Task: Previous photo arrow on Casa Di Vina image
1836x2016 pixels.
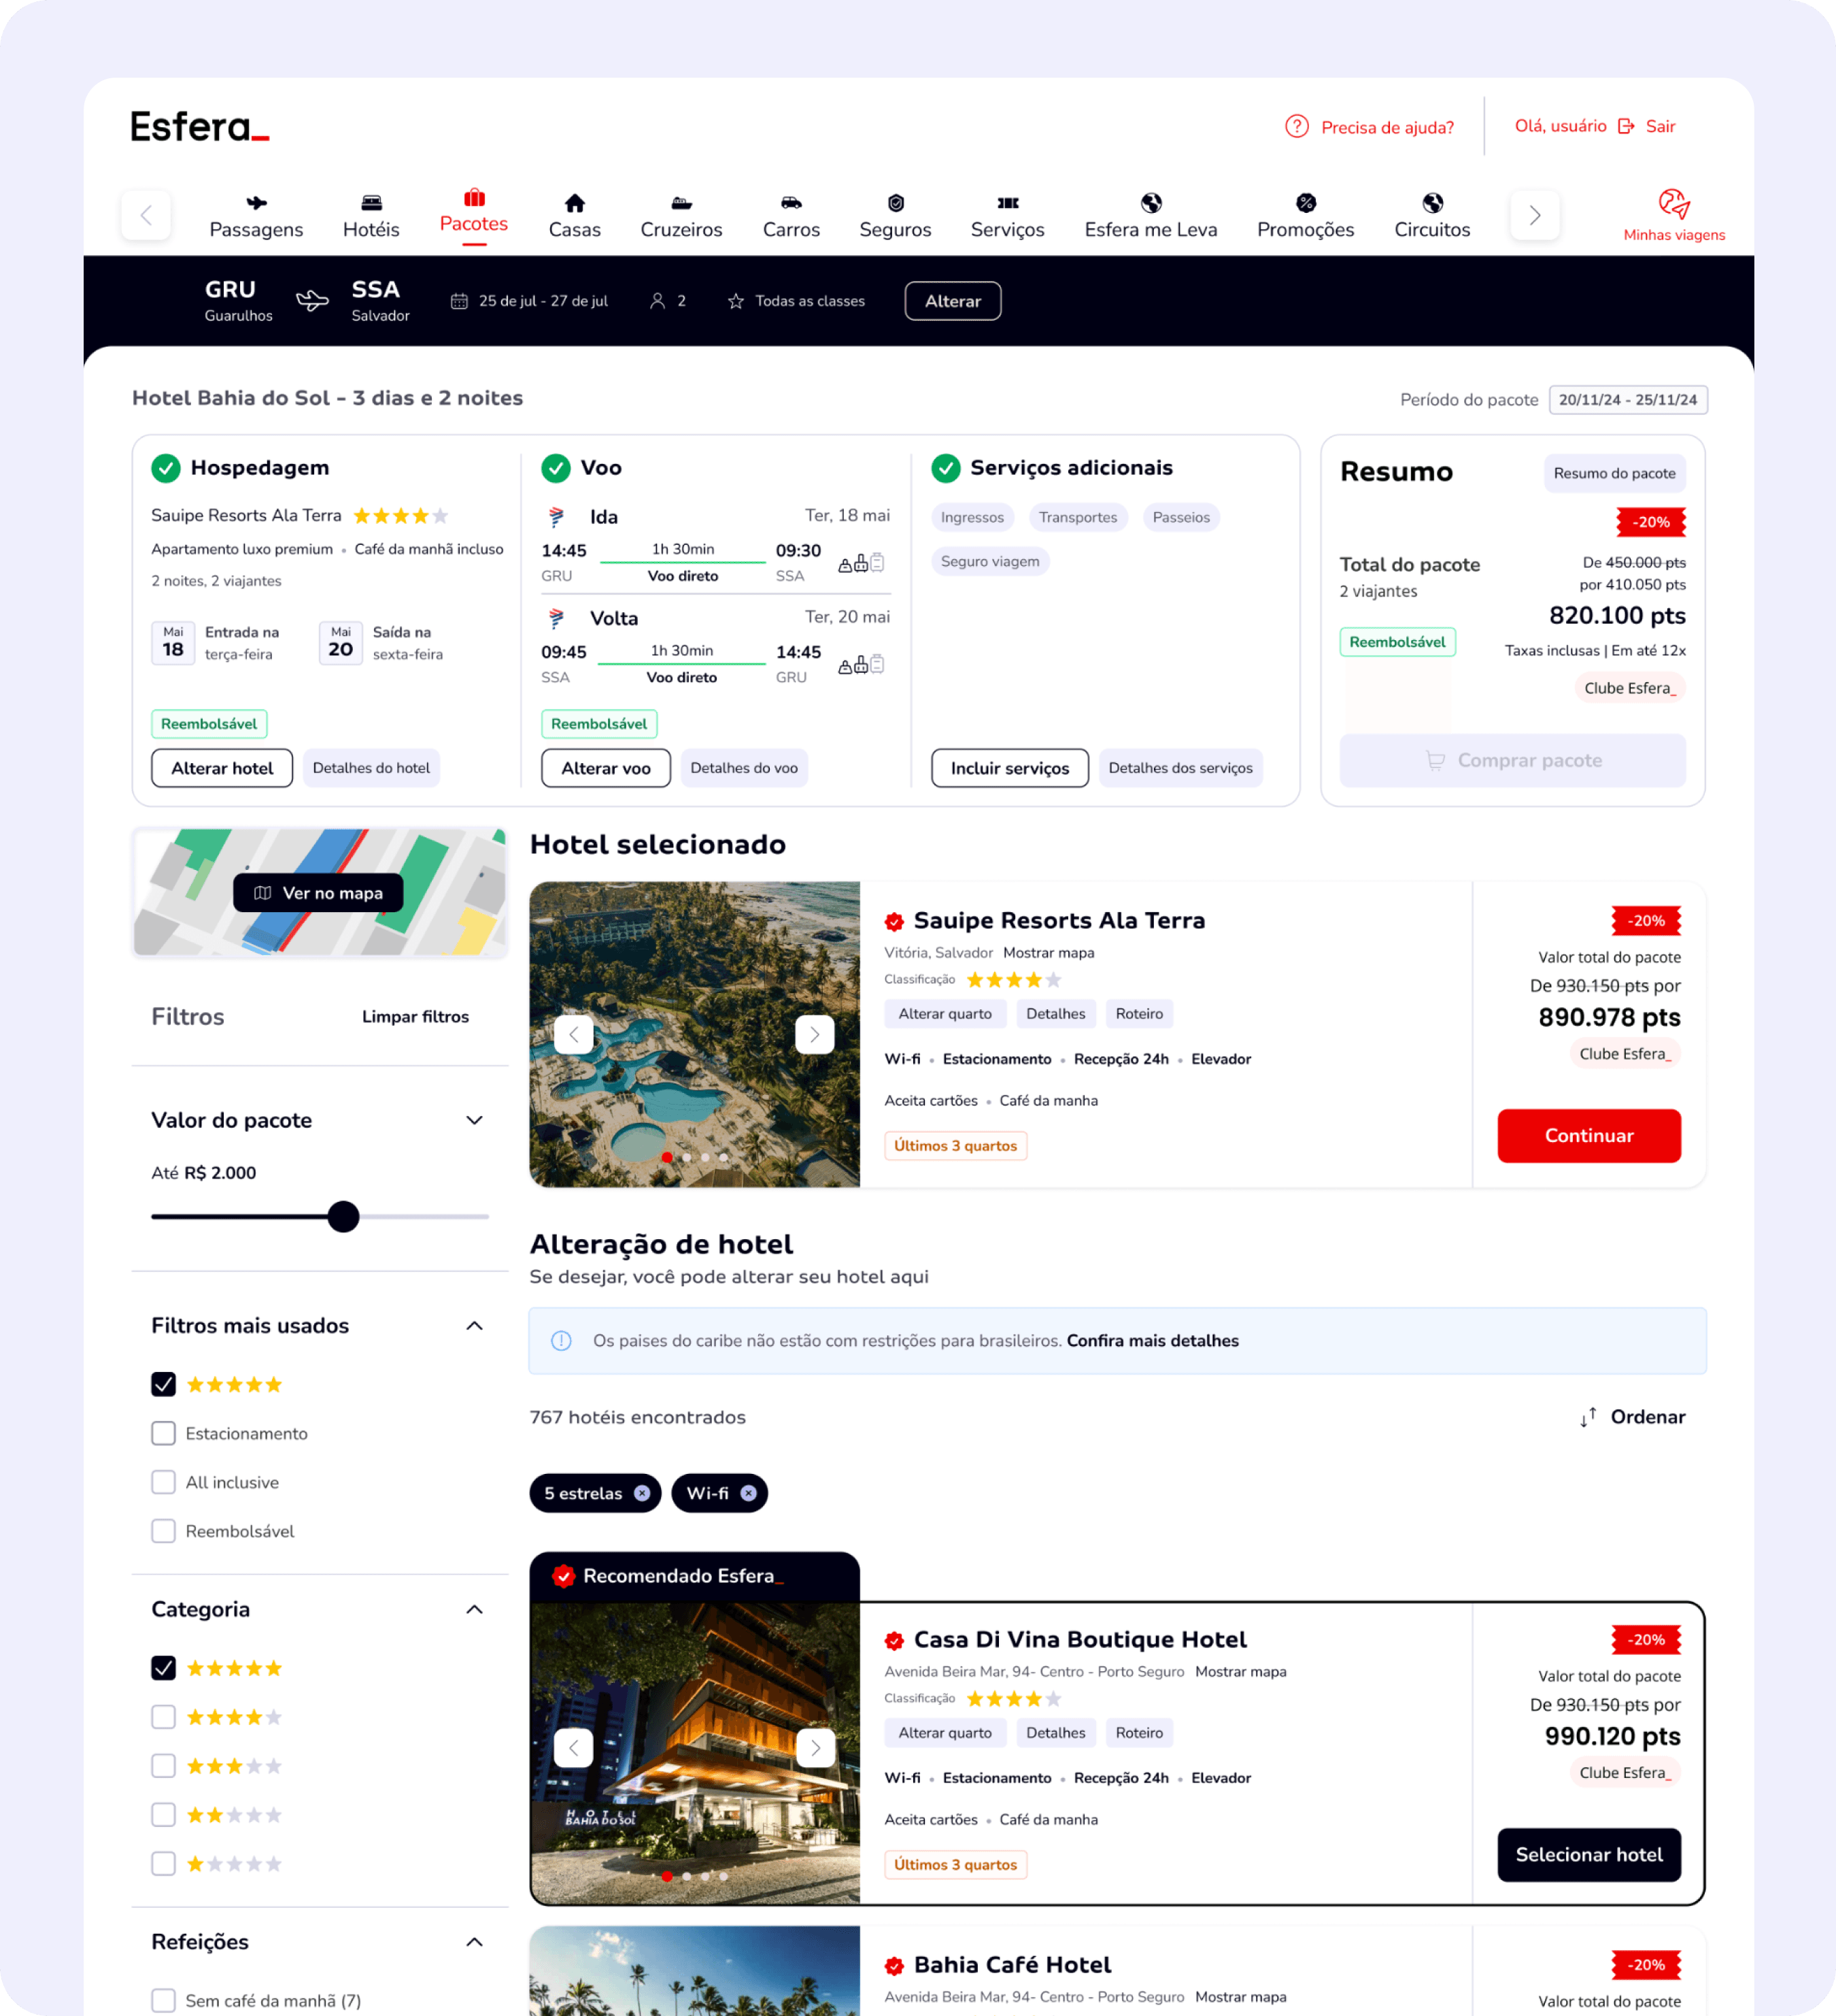Action: pyautogui.click(x=573, y=1747)
